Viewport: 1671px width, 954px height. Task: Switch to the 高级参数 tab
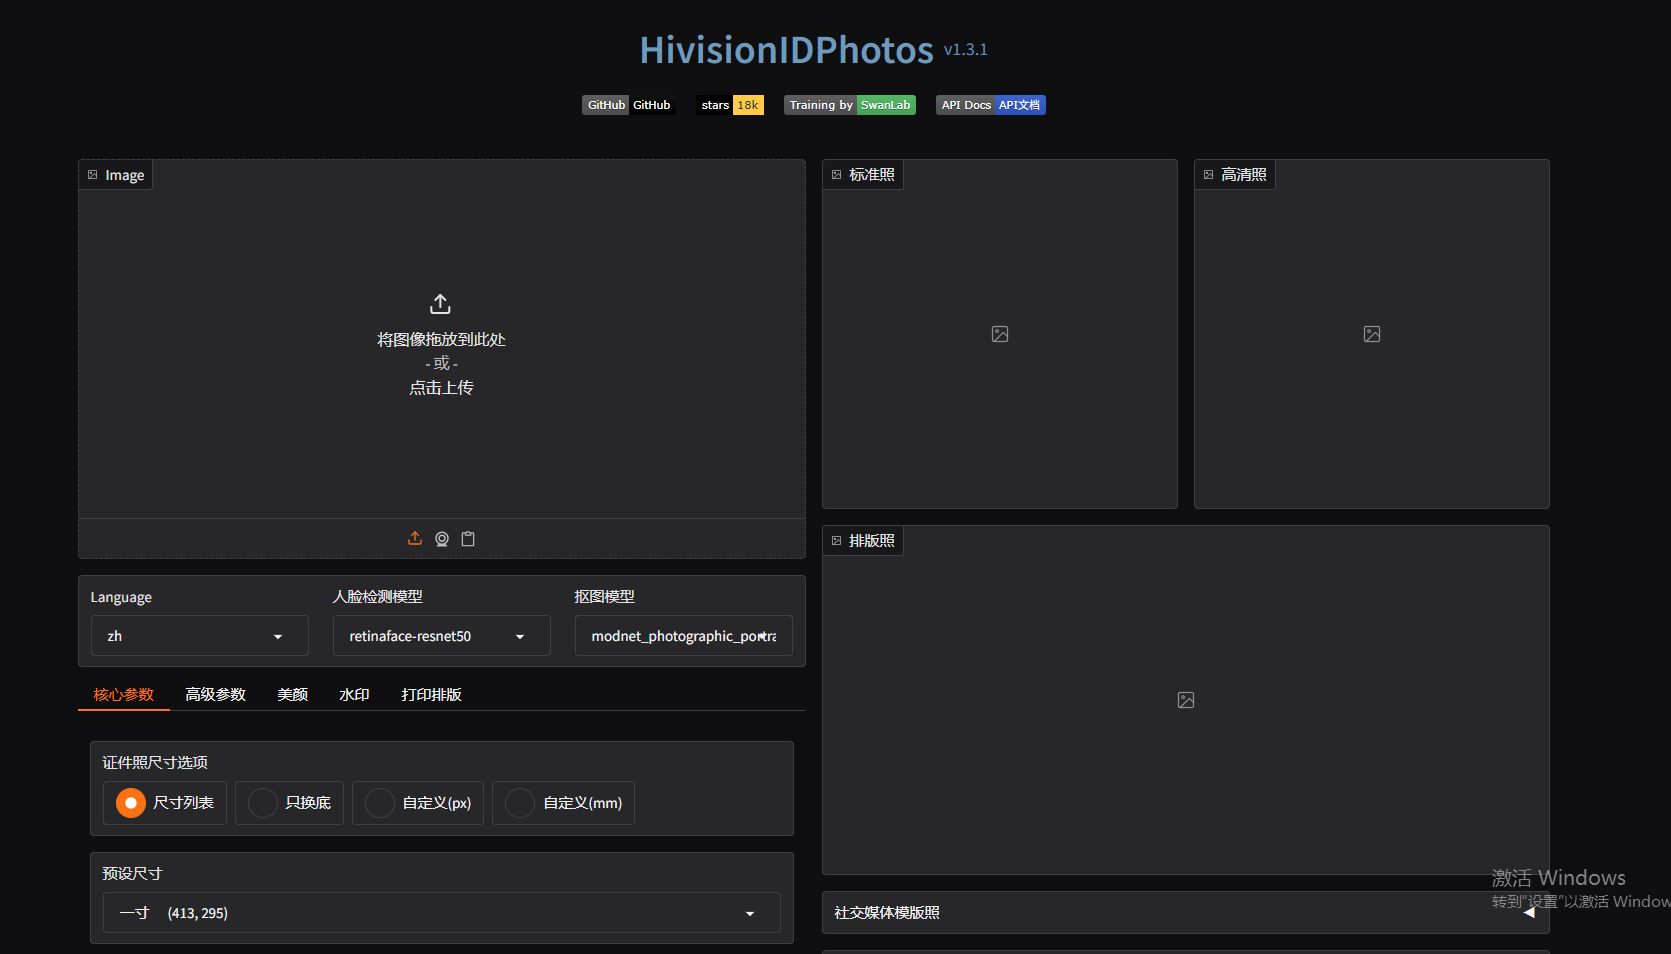click(215, 695)
